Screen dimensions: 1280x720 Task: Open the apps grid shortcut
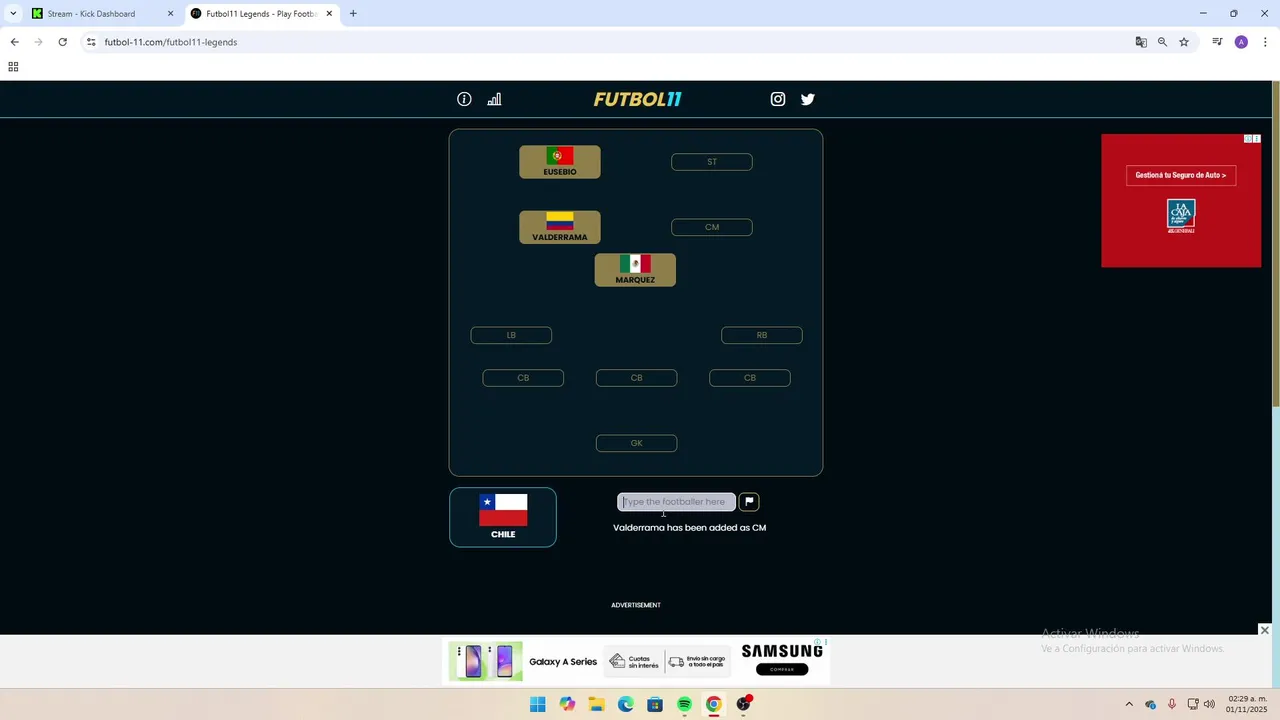tap(13, 67)
